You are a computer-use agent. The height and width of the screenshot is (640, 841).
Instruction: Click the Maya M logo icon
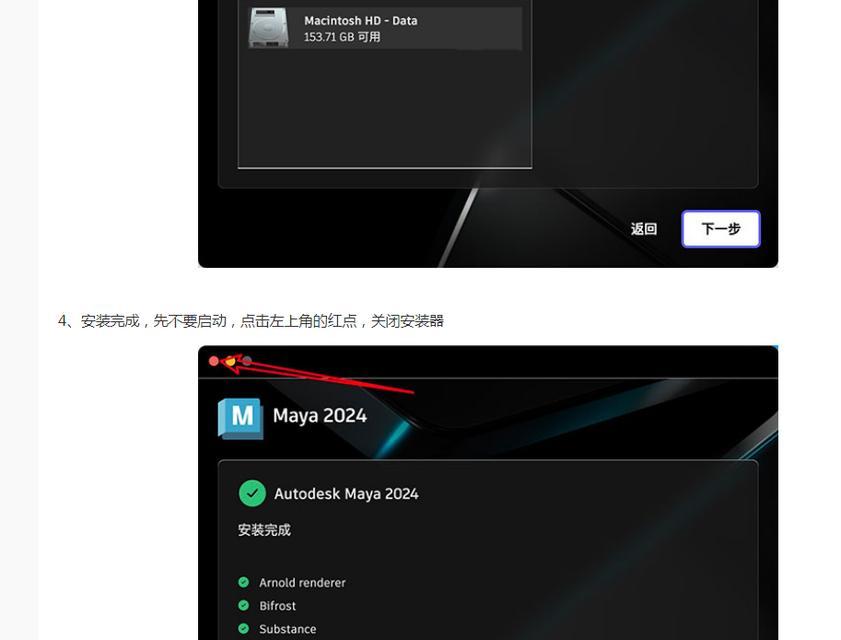coord(241,417)
